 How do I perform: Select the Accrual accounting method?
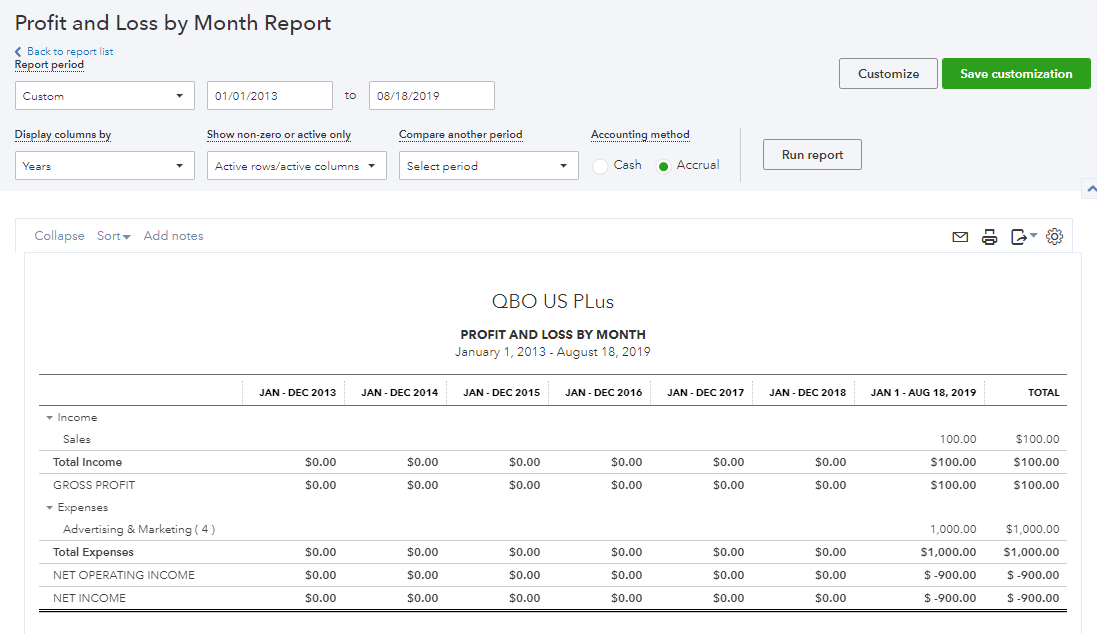pos(663,166)
